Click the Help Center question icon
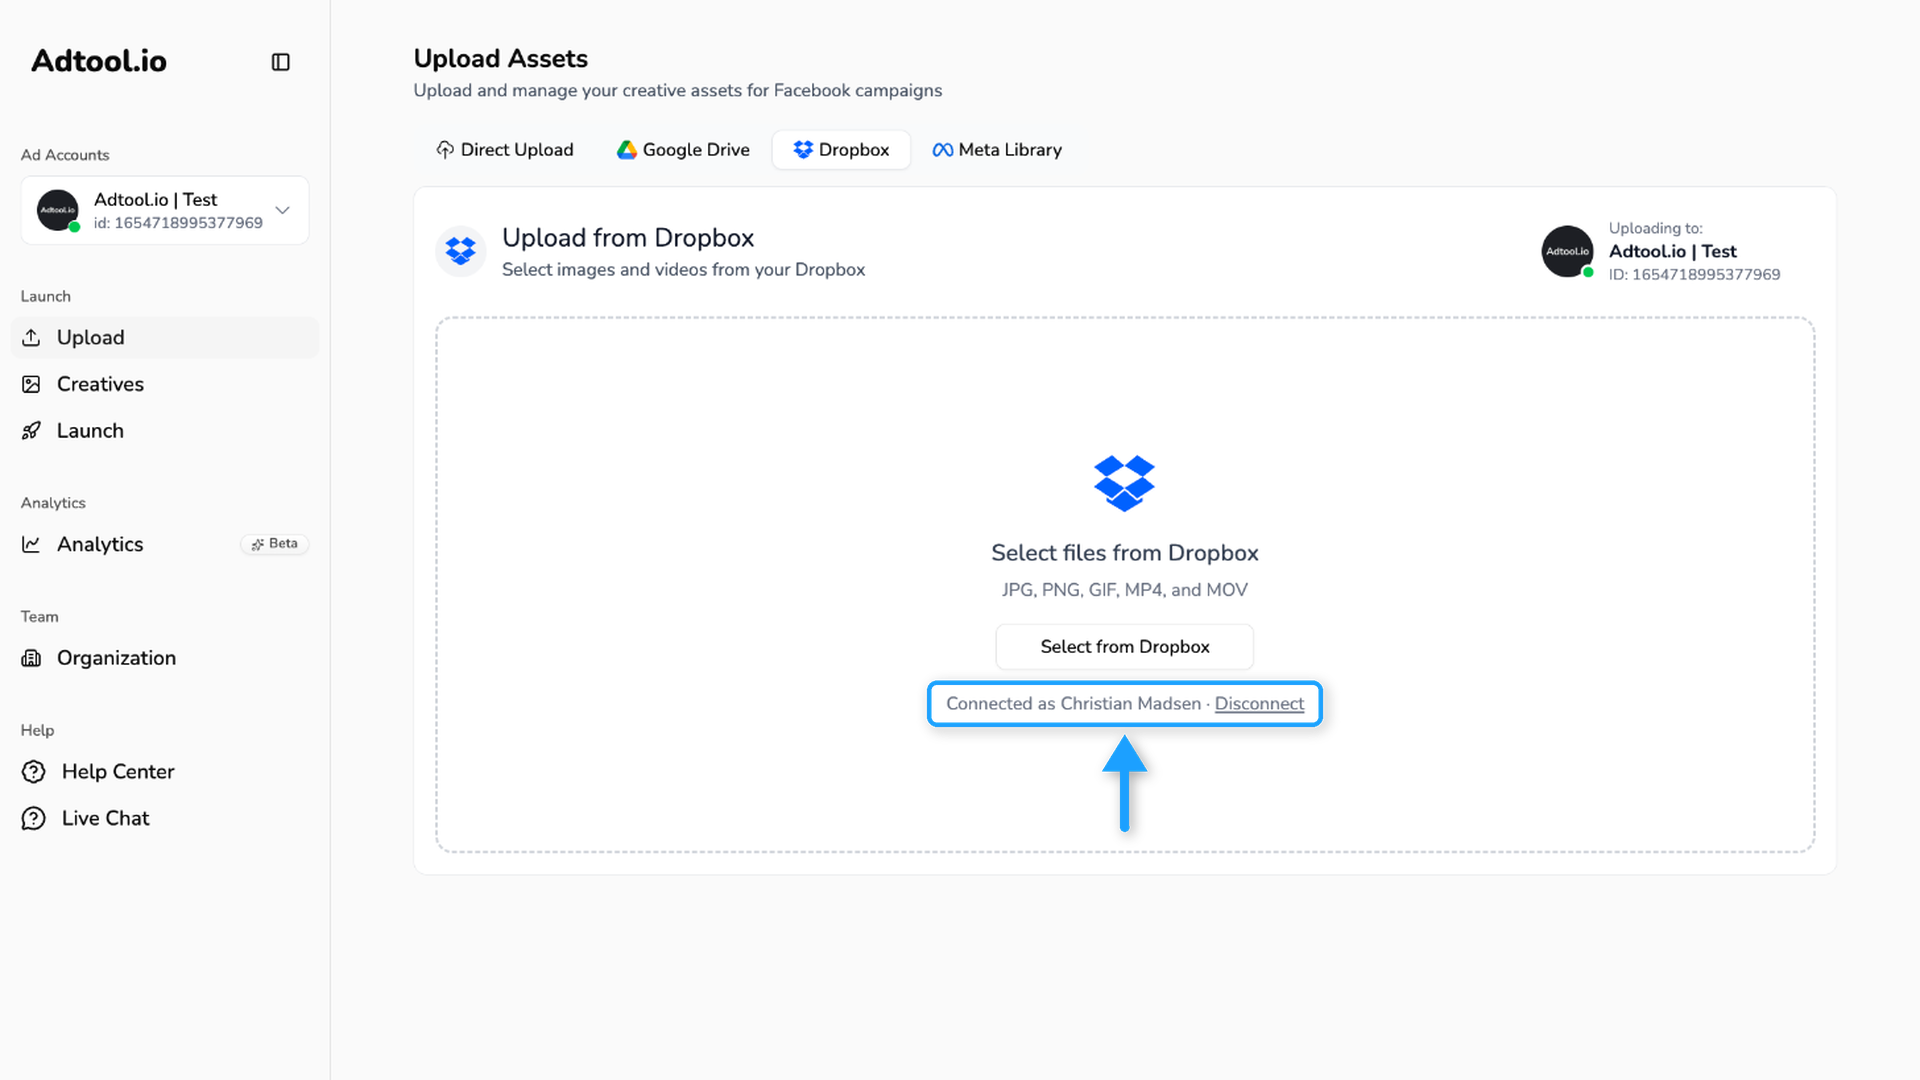The image size is (1920, 1080). point(34,772)
